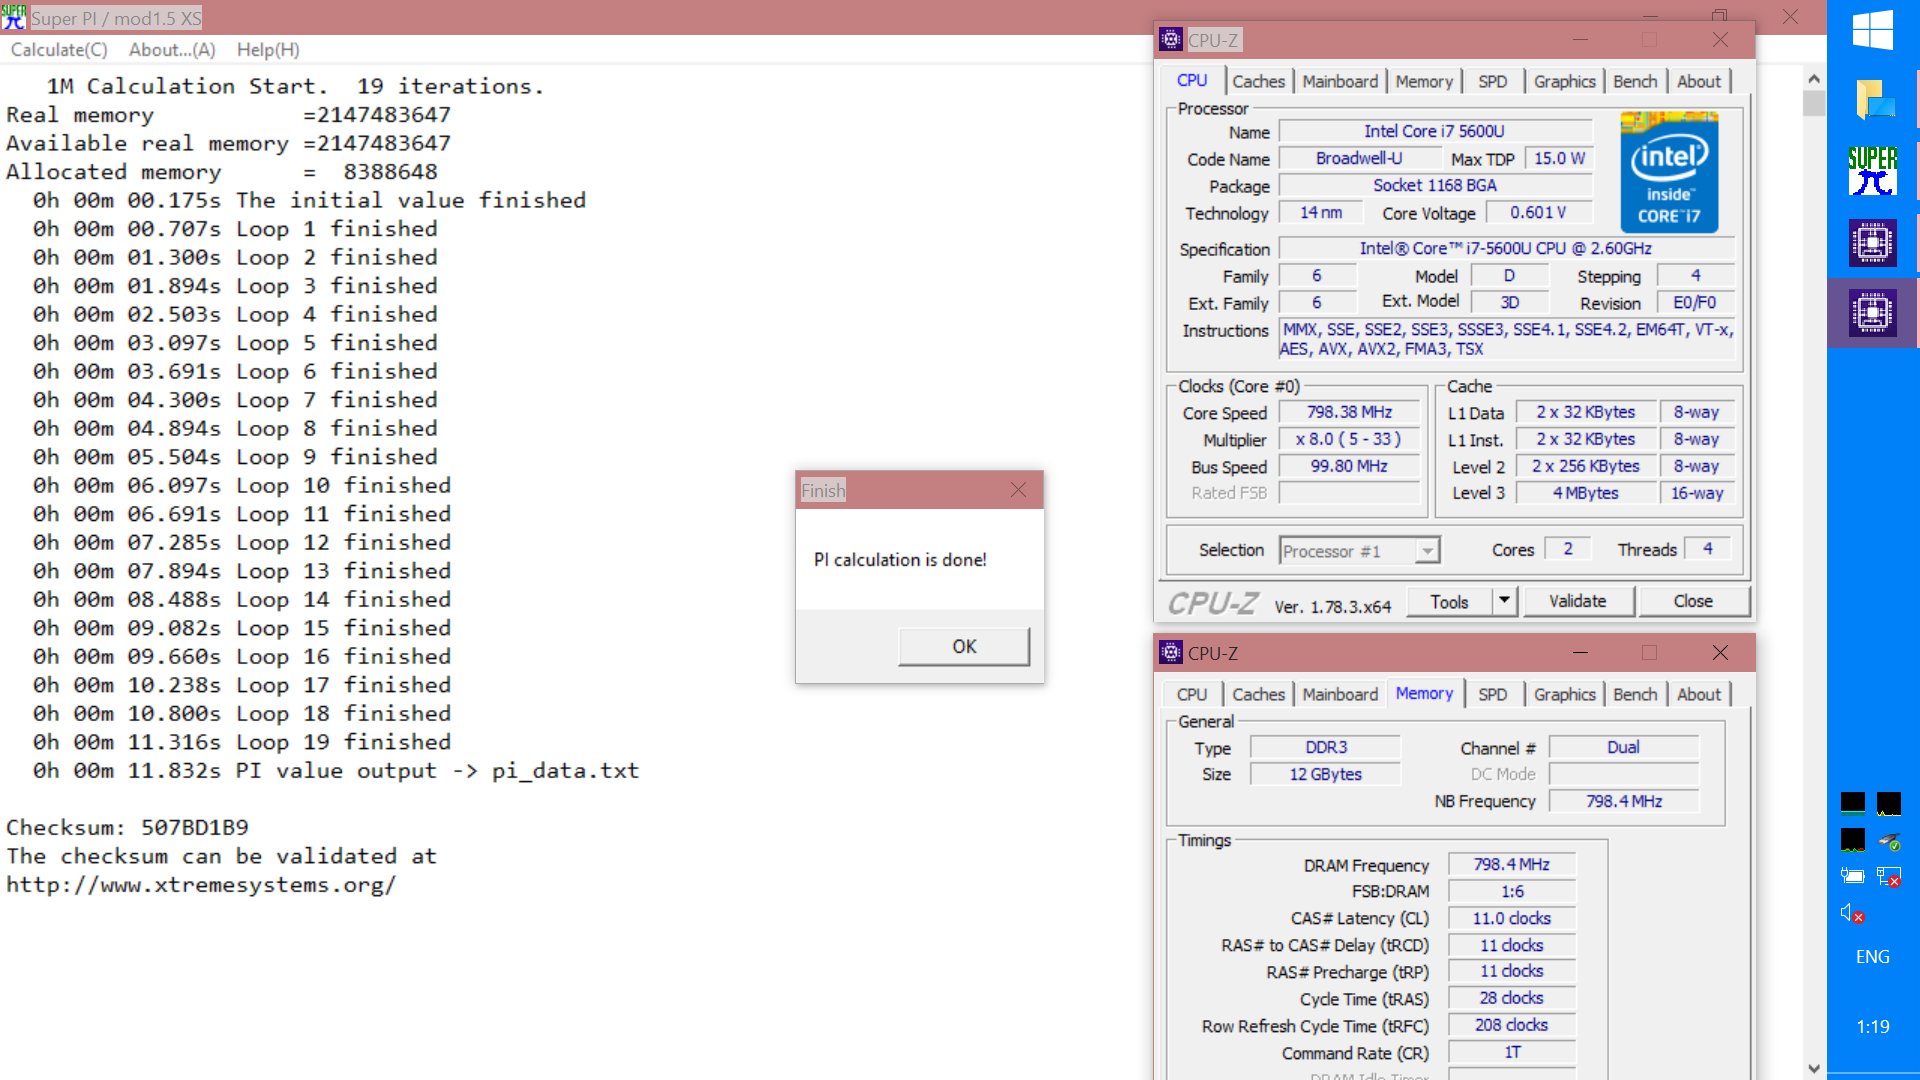The height and width of the screenshot is (1080, 1920).
Task: Open Mainboard tab in top CPU-Z window
Action: (1340, 82)
